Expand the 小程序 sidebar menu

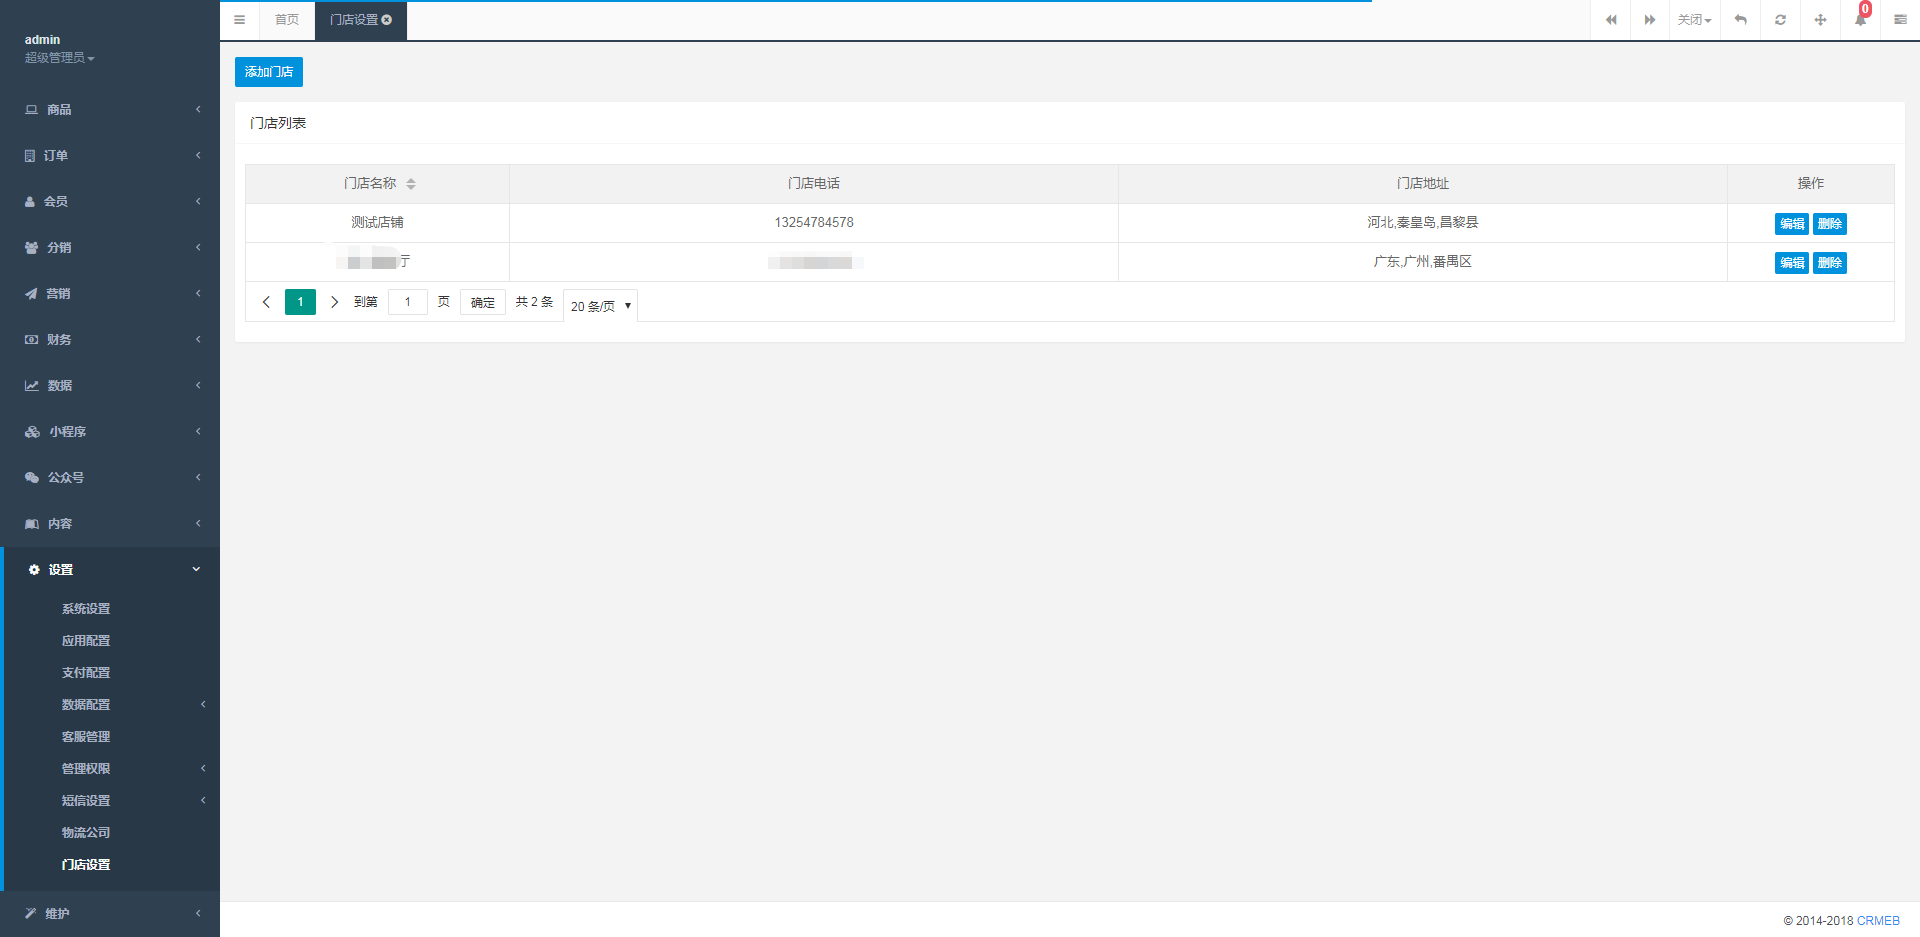(x=110, y=431)
